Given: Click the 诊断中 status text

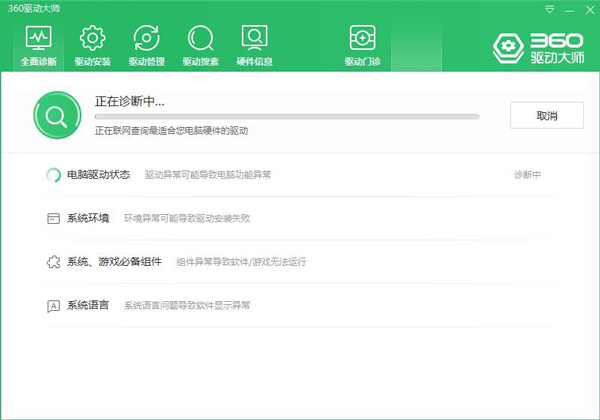Looking at the screenshot, I should (x=527, y=175).
